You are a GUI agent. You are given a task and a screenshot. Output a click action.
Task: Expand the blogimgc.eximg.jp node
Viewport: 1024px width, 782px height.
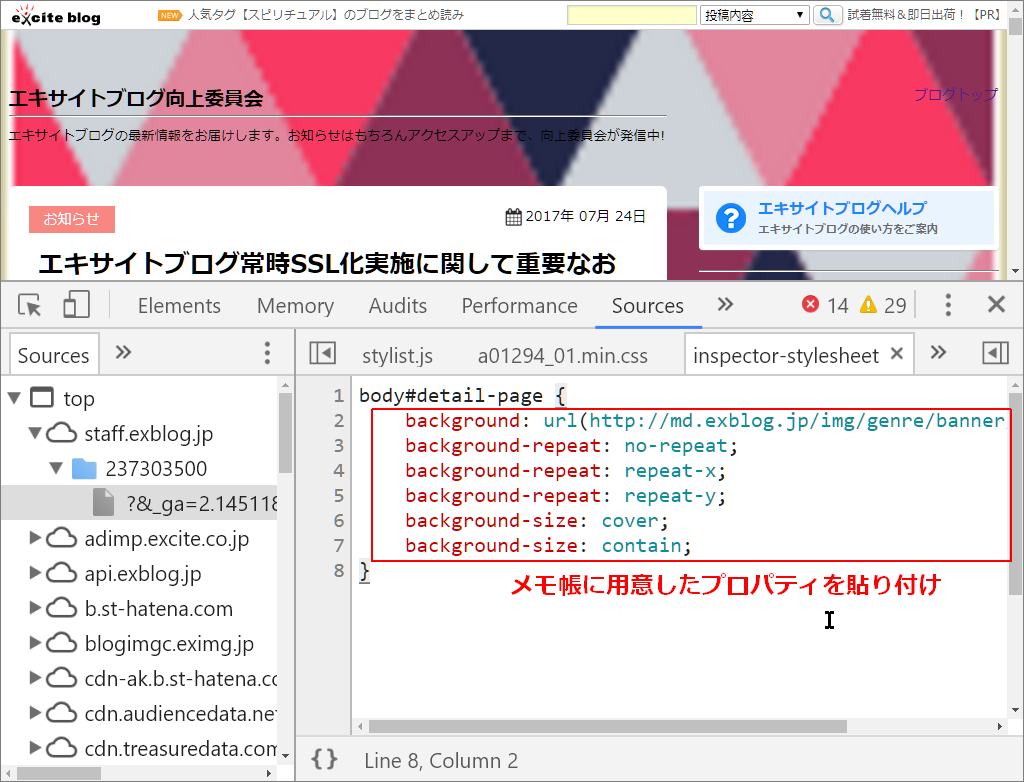(x=35, y=643)
